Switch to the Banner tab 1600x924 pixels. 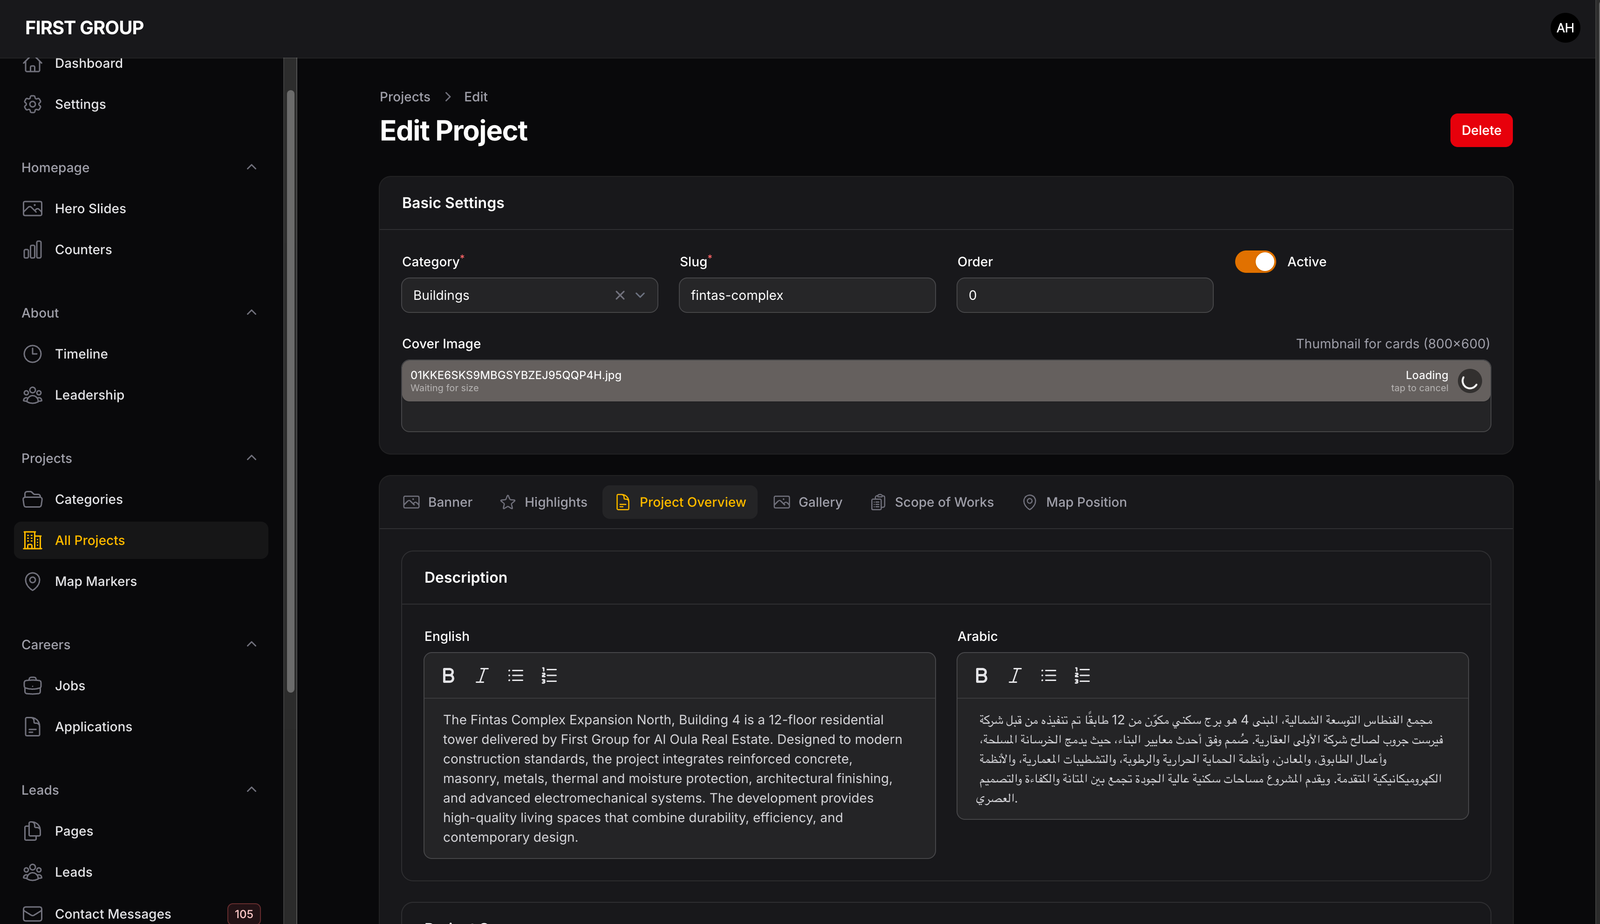(x=438, y=502)
